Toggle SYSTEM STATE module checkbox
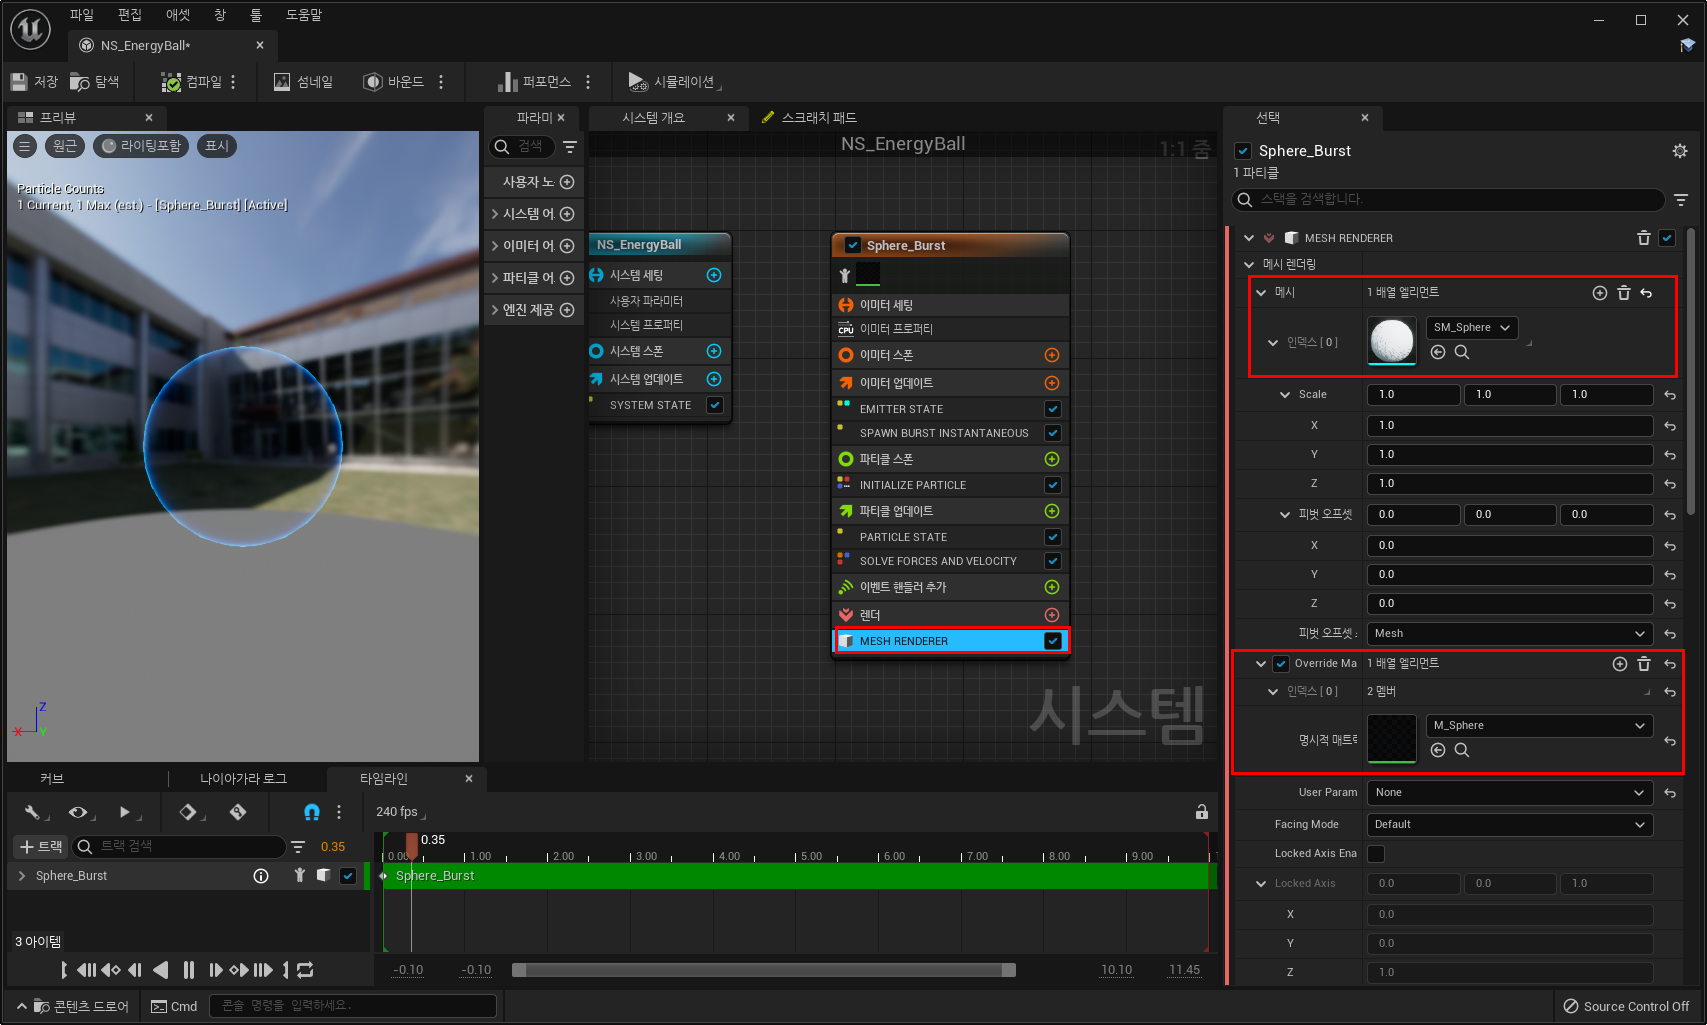Viewport: 1707px width, 1025px height. pyautogui.click(x=715, y=405)
